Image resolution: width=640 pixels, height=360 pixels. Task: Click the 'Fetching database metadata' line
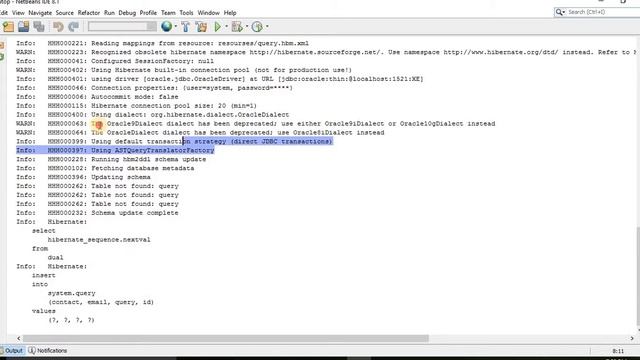(x=105, y=168)
